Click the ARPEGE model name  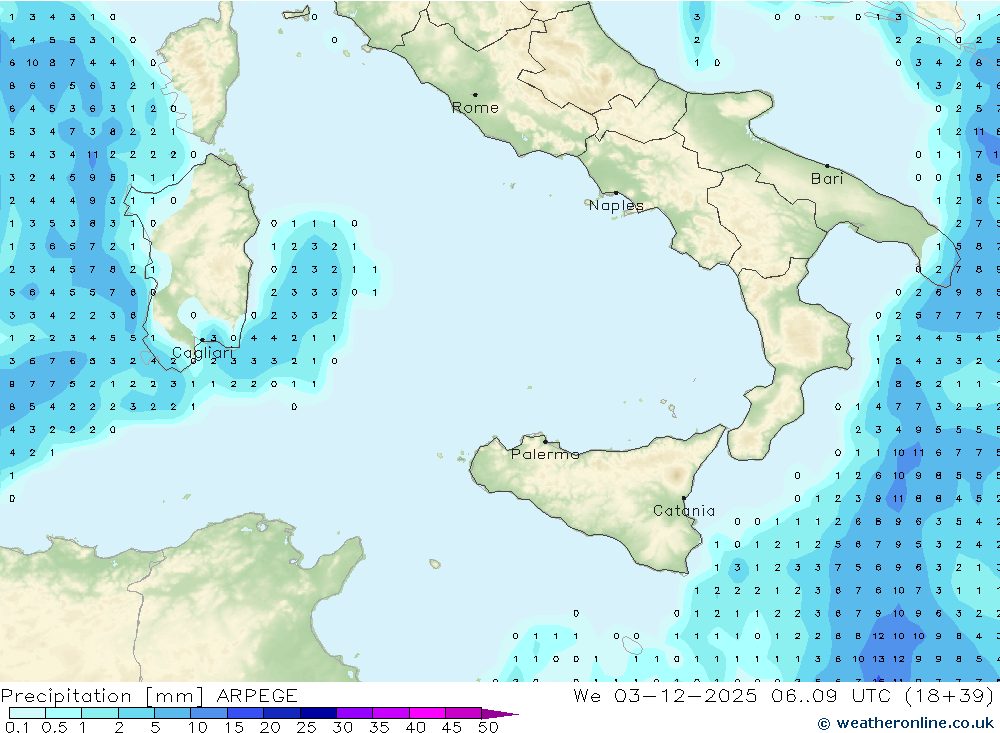tap(257, 696)
